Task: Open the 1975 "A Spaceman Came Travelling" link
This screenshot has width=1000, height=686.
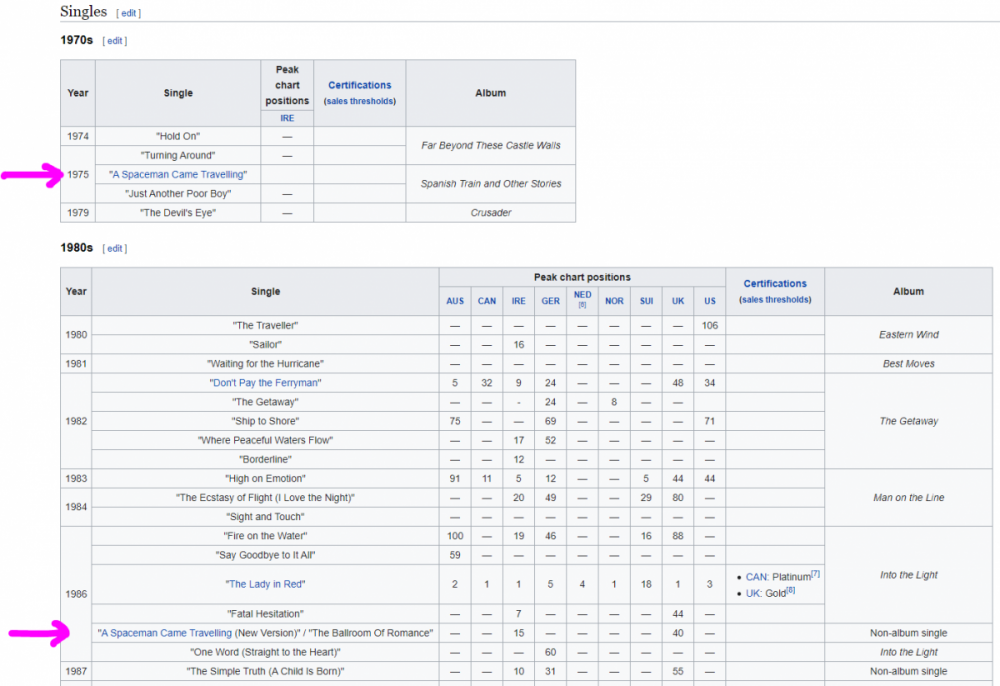Action: click(x=178, y=174)
